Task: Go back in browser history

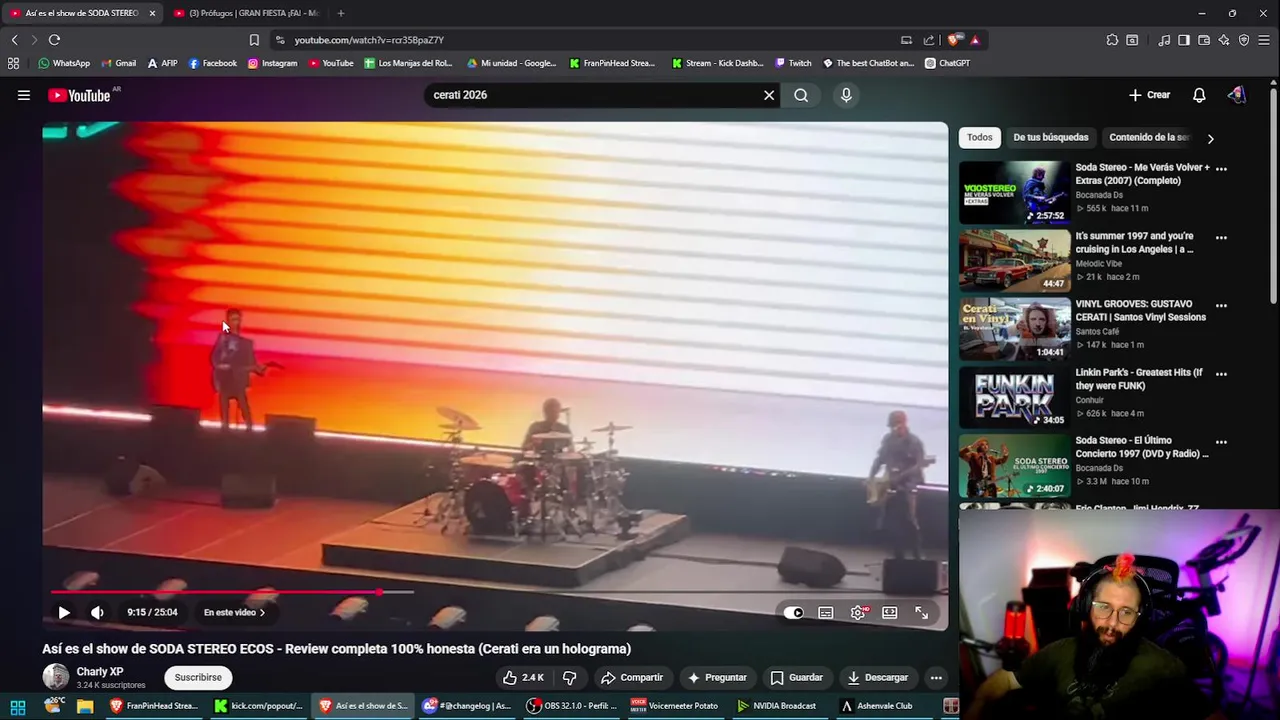Action: click(x=14, y=40)
